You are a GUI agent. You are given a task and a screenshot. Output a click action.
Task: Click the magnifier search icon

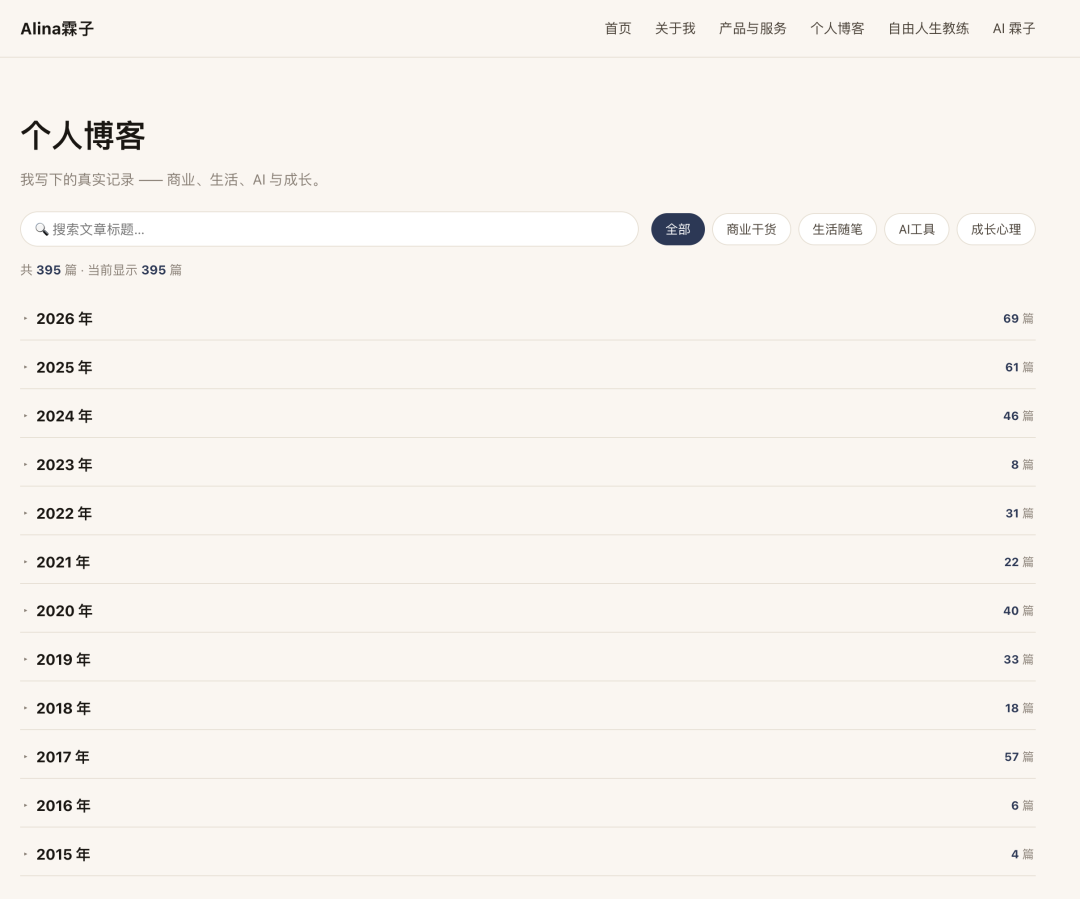(41, 229)
